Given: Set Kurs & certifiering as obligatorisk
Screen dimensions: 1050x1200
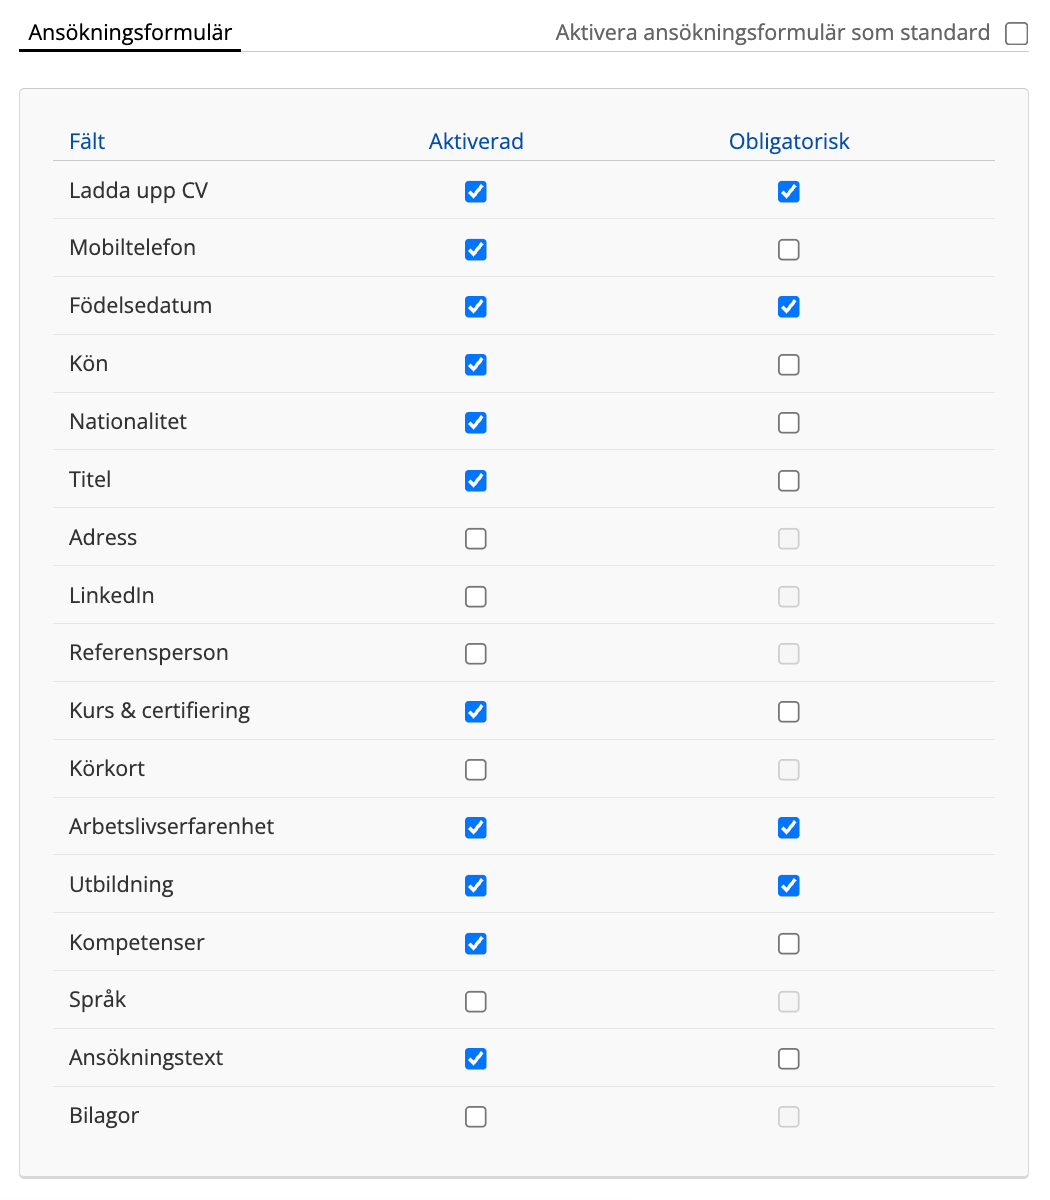Looking at the screenshot, I should [x=789, y=712].
